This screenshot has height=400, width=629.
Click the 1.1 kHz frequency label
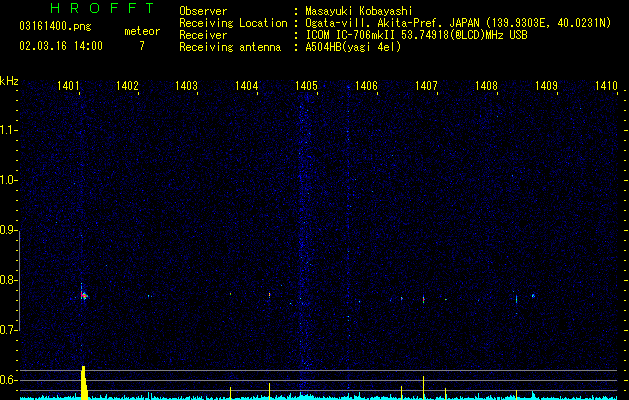(9, 130)
